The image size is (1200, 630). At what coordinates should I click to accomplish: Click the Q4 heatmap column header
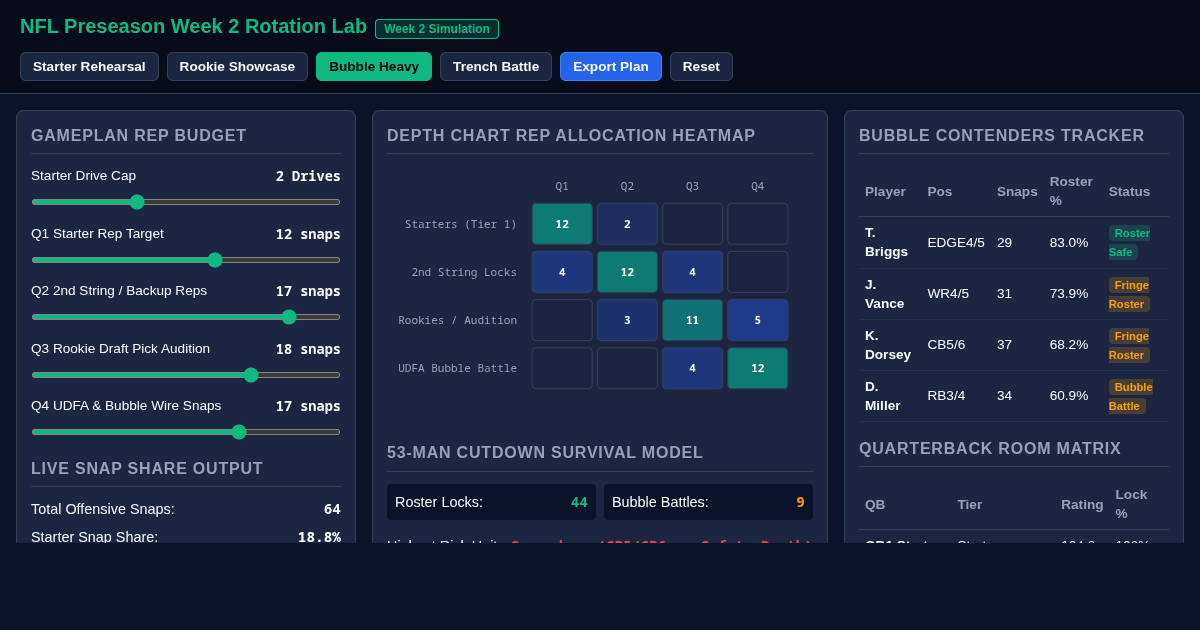(758, 186)
